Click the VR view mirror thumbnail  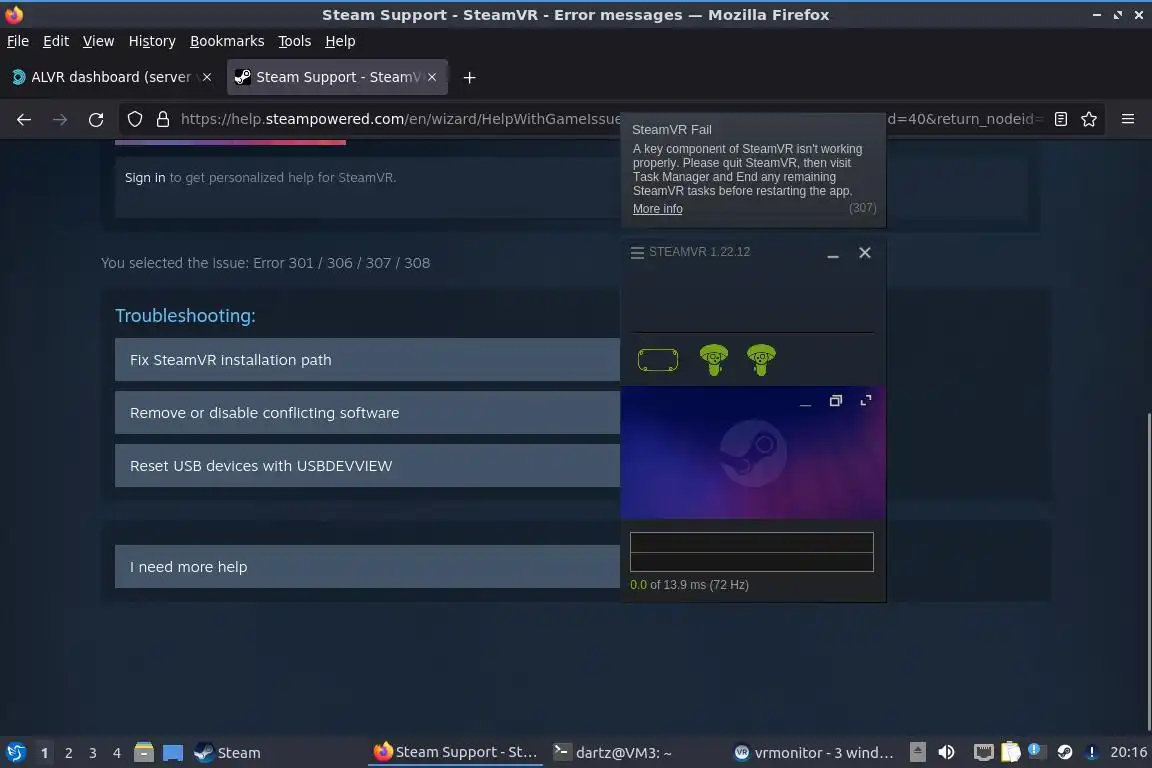(753, 453)
